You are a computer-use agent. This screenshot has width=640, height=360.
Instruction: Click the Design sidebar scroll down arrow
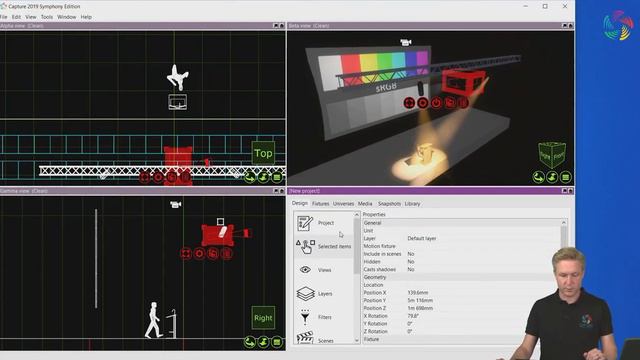tap(357, 340)
